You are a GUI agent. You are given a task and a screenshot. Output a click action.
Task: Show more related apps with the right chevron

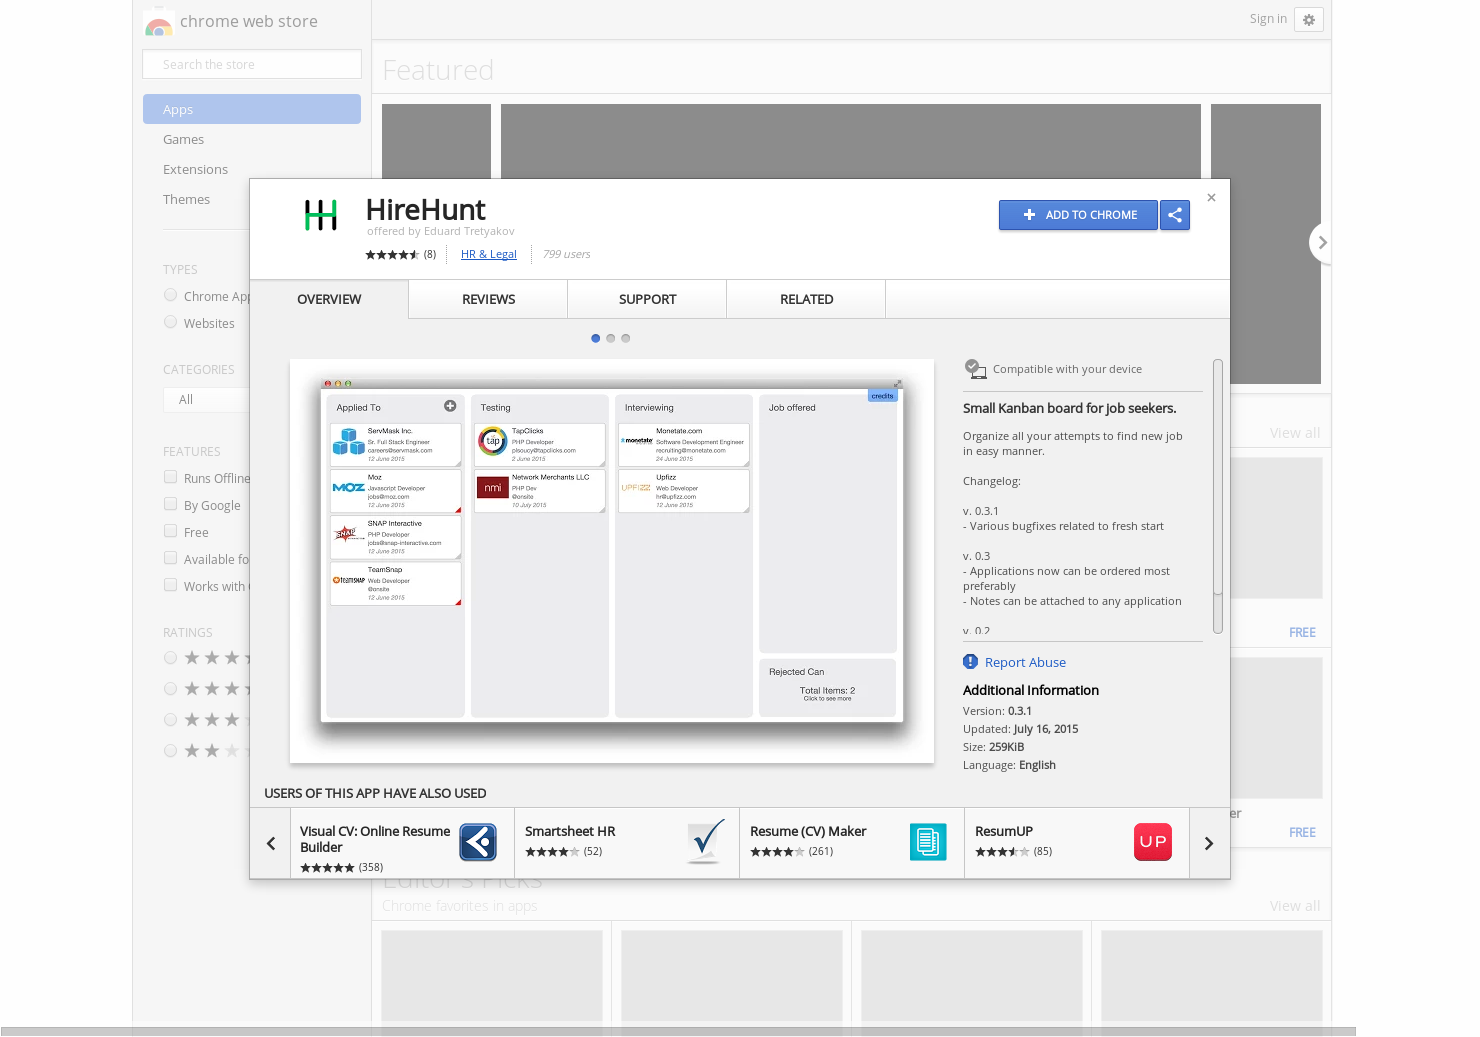tap(1209, 842)
